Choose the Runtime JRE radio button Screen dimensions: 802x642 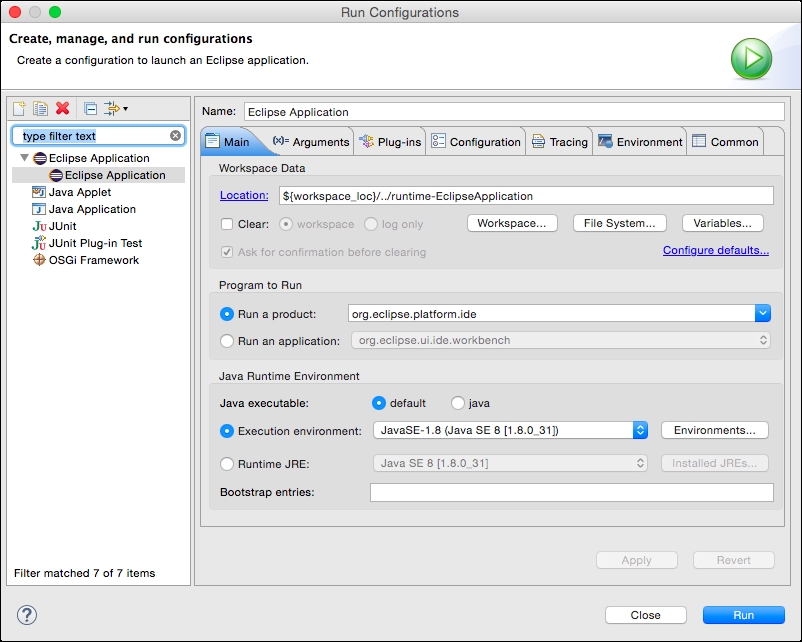coord(227,463)
